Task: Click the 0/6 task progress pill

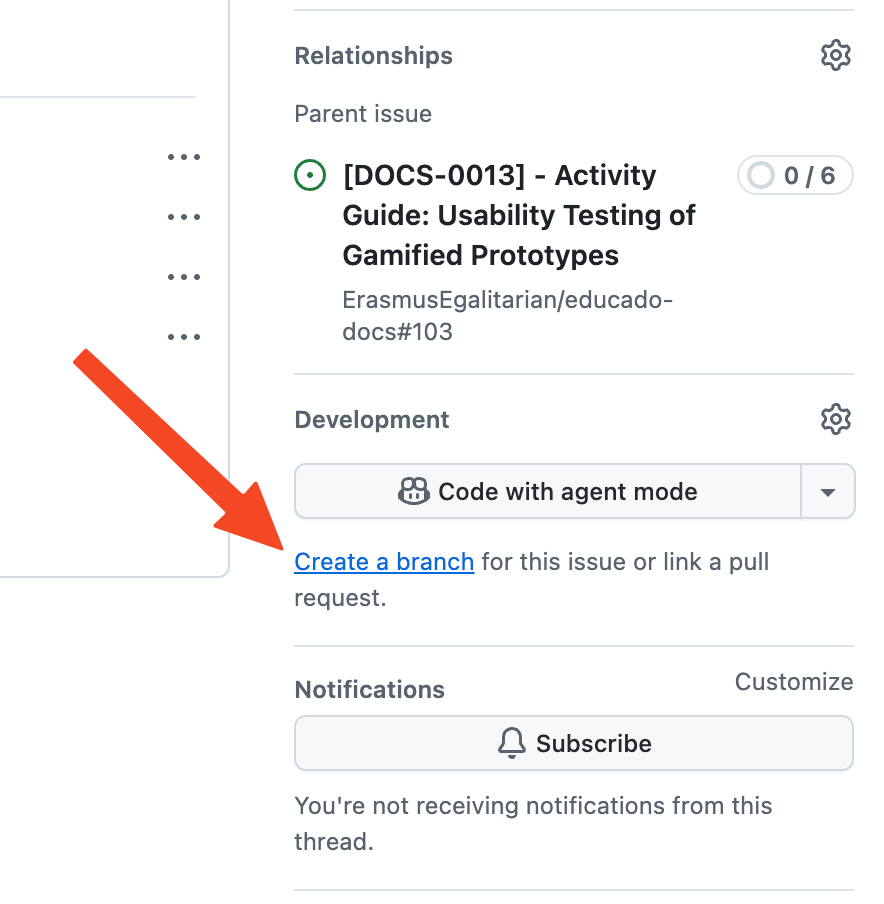Action: coord(795,175)
